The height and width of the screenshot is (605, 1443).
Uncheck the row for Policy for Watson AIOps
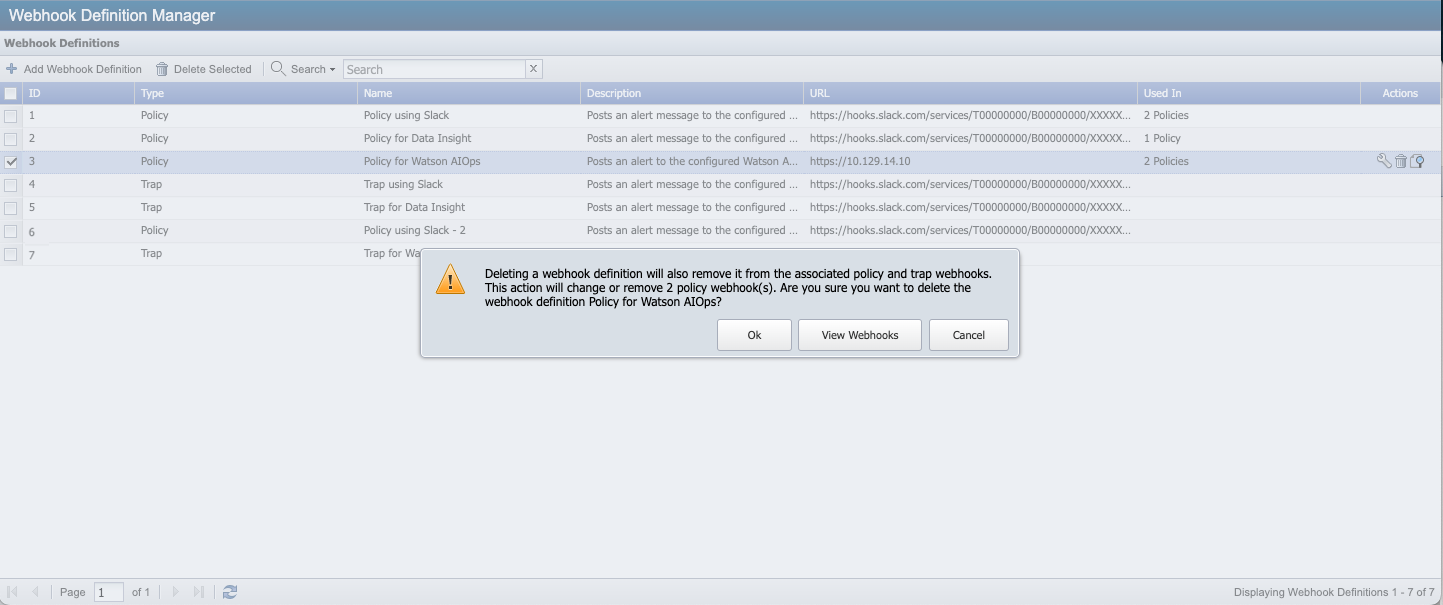[11, 162]
